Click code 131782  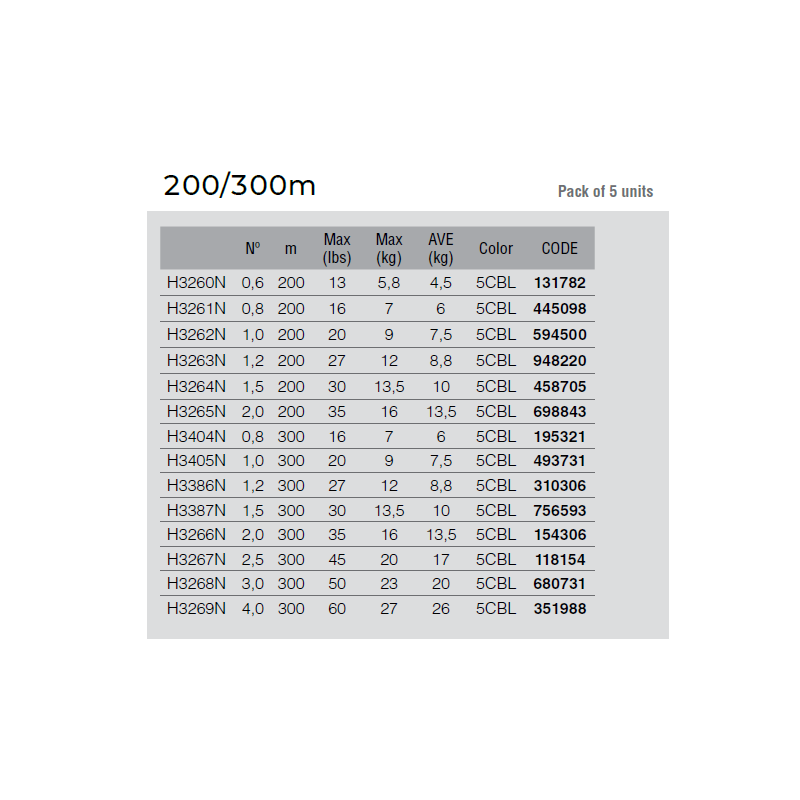560,283
